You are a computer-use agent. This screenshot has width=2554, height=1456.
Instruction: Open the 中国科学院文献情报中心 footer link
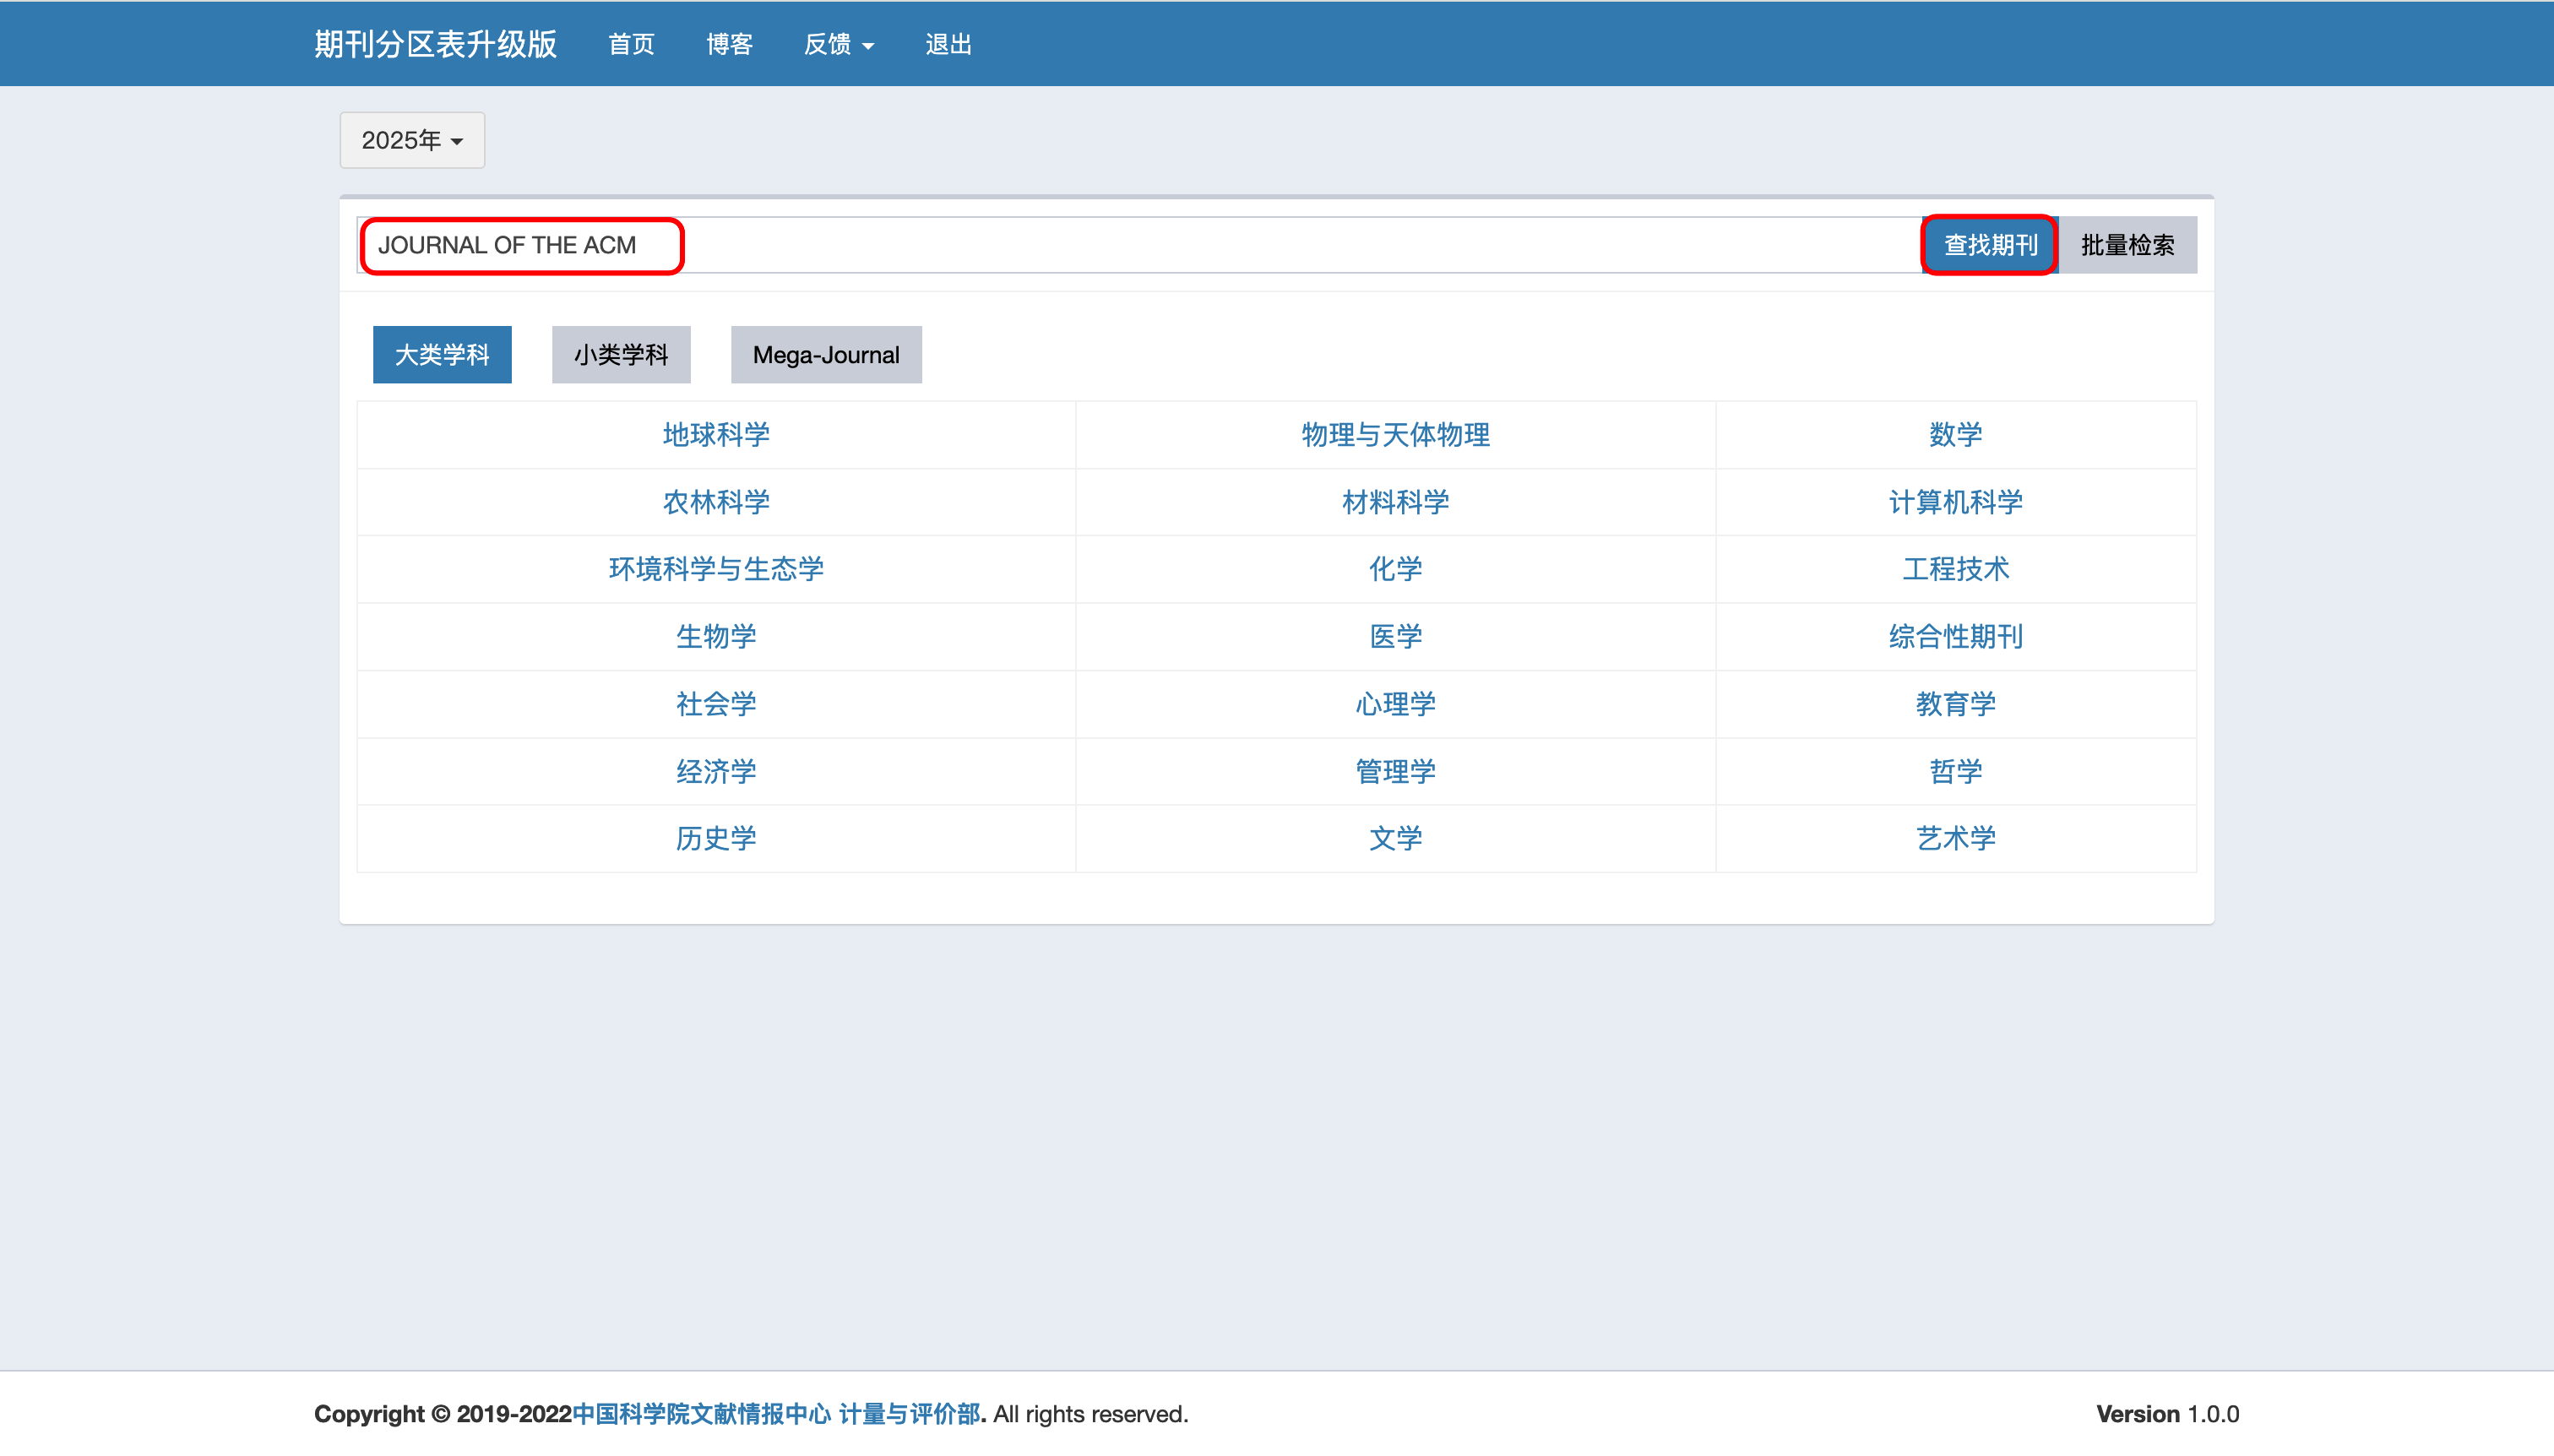pyautogui.click(x=700, y=1414)
